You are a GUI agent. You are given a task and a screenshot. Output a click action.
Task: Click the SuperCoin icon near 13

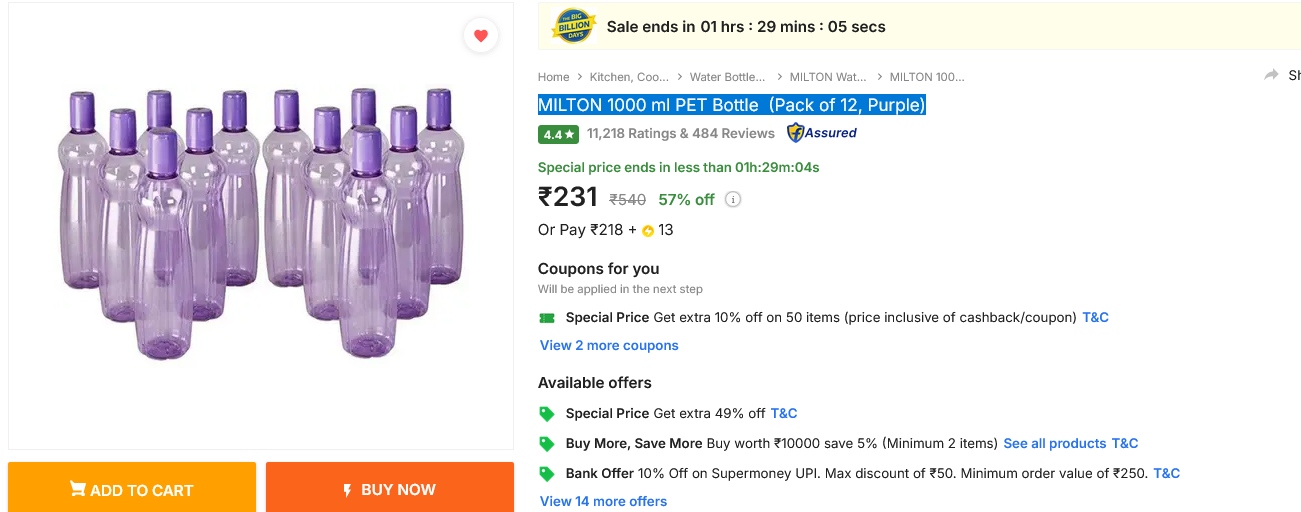click(x=647, y=231)
